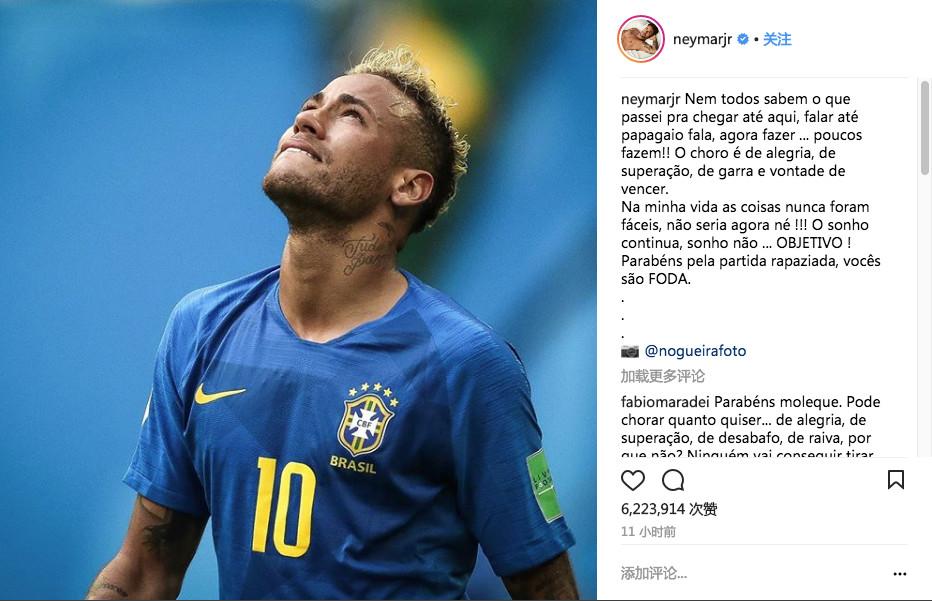Click the number 10 on the jersey

pyautogui.click(x=283, y=506)
